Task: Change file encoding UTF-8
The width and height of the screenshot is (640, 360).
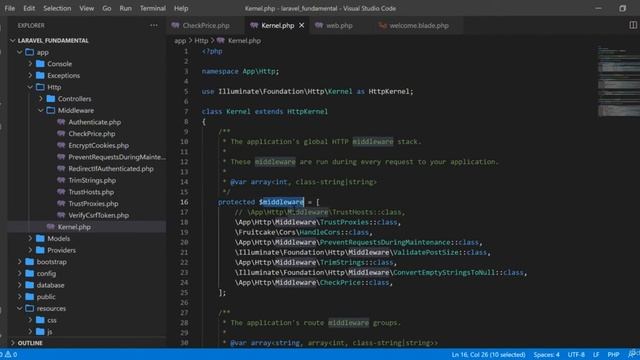Action: click(576, 355)
